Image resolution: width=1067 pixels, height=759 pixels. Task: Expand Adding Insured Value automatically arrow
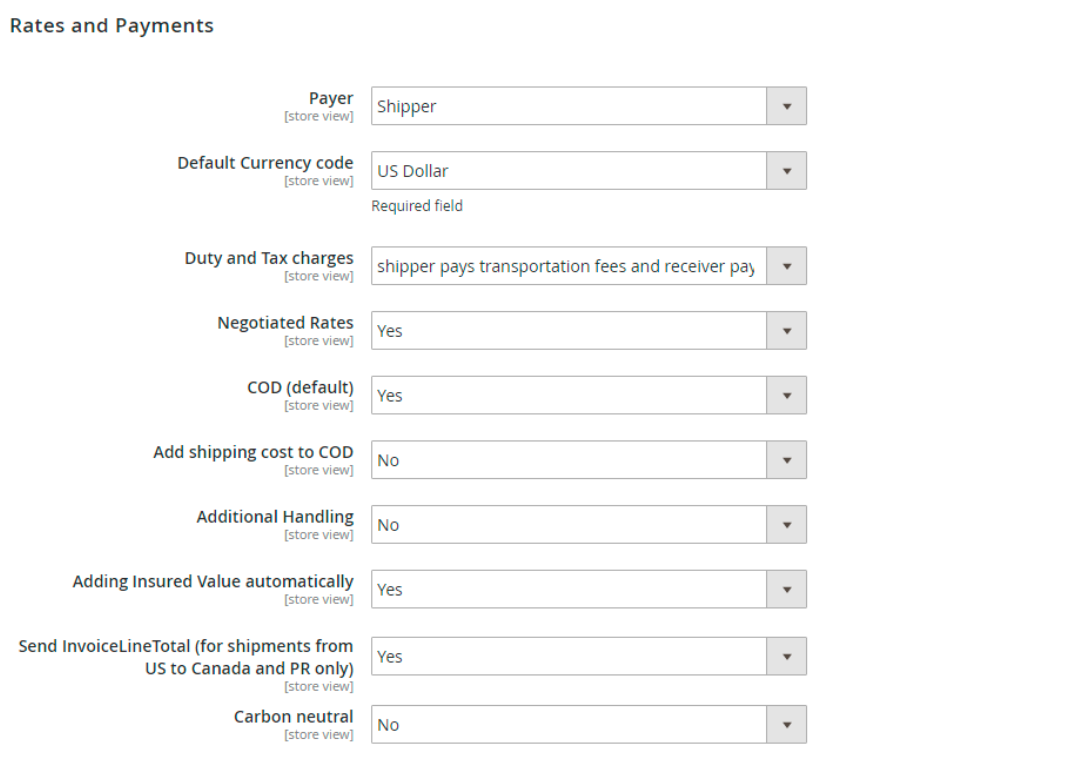pyautogui.click(x=786, y=590)
